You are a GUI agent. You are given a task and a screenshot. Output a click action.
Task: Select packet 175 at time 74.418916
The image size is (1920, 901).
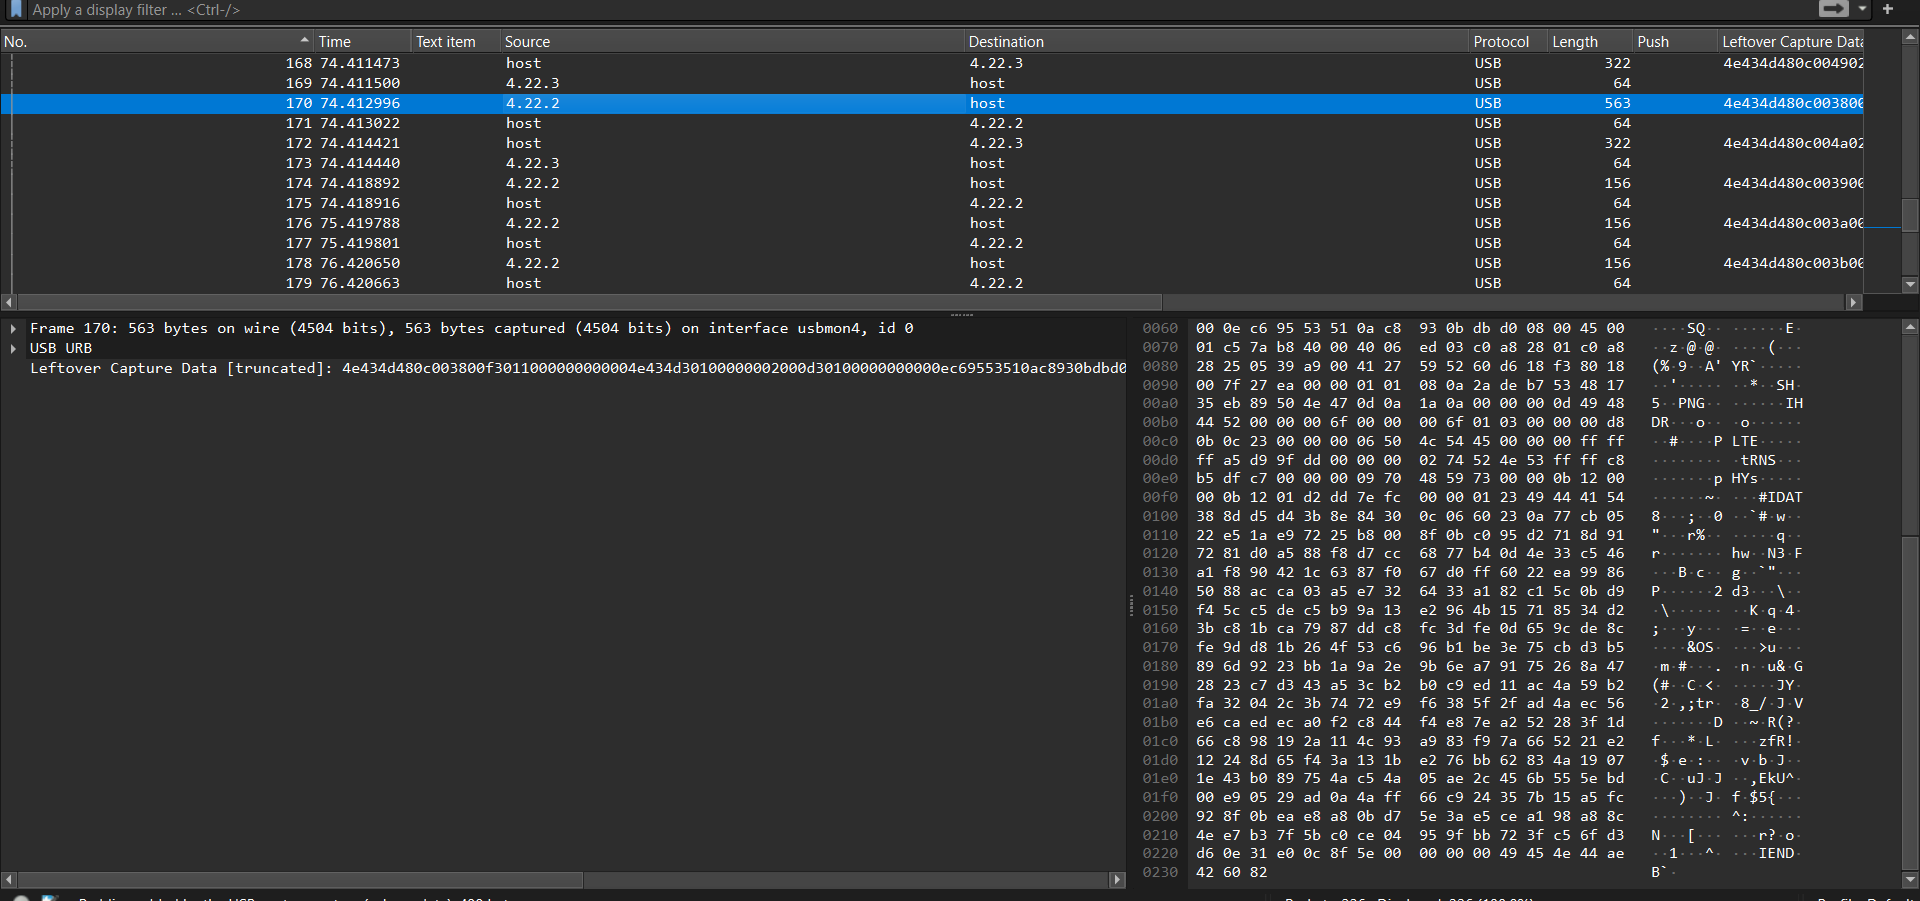pos(932,203)
